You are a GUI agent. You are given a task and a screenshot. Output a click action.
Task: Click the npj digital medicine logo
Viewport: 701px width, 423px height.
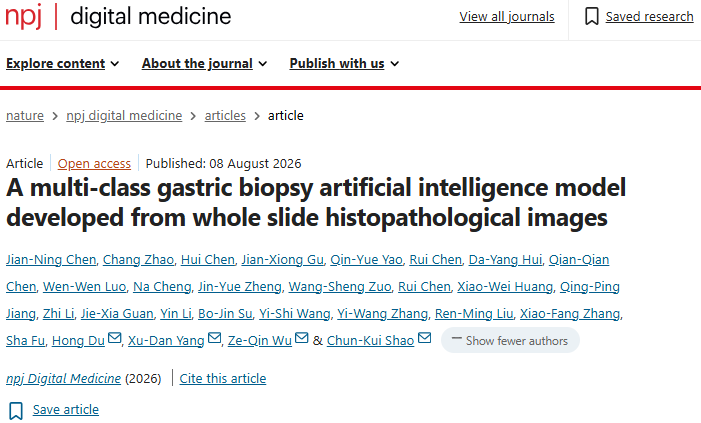tap(118, 17)
